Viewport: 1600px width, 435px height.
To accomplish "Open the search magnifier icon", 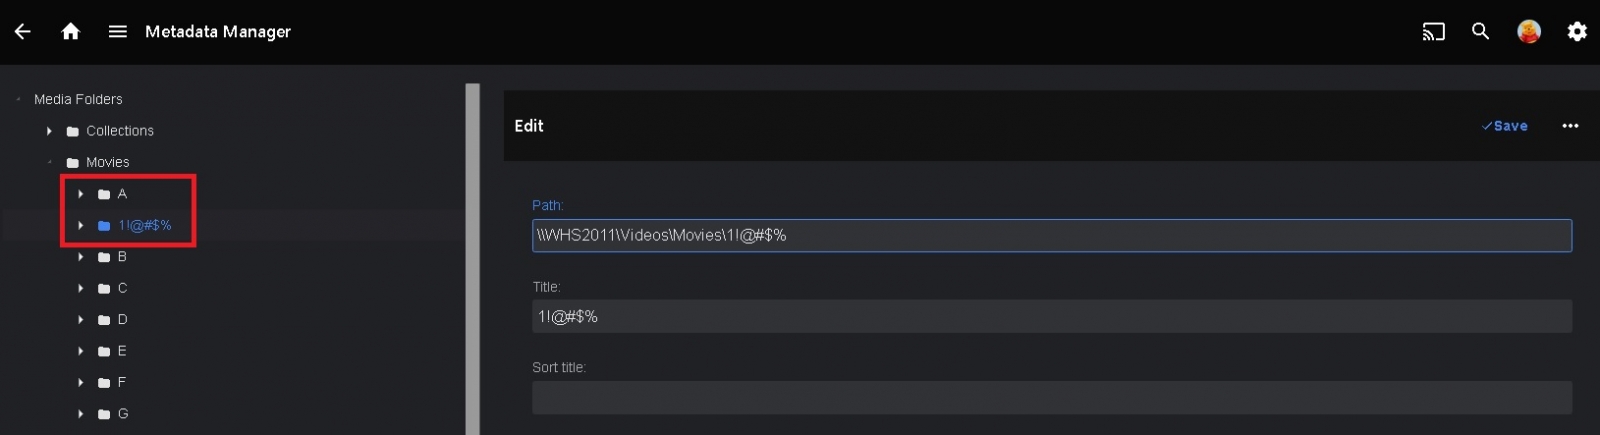I will click(1481, 32).
